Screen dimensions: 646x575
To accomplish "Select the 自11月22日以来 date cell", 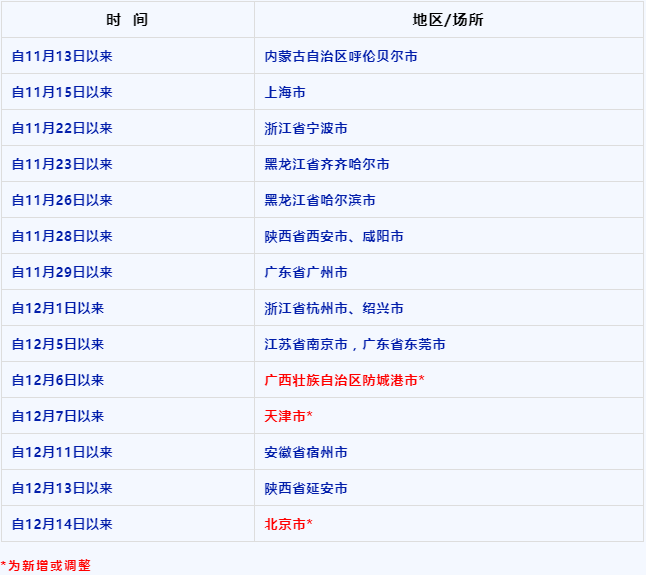I will pos(127,128).
